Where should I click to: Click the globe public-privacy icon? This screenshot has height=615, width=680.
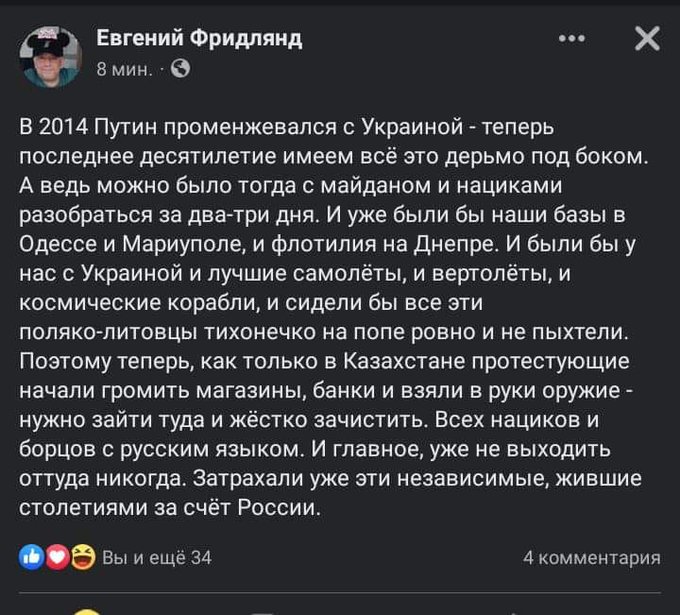pos(181,69)
